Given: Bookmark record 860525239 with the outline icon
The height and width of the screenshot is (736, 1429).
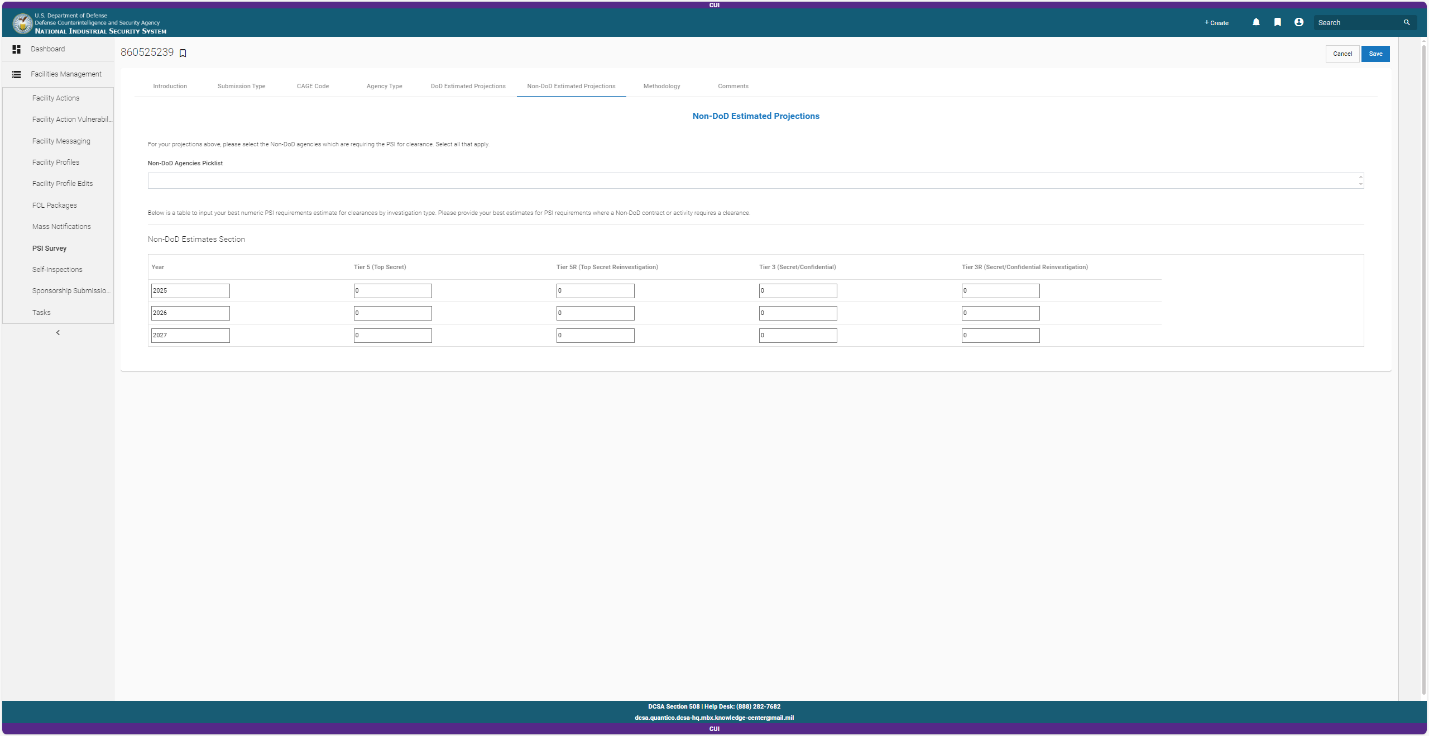Looking at the screenshot, I should pos(183,53).
